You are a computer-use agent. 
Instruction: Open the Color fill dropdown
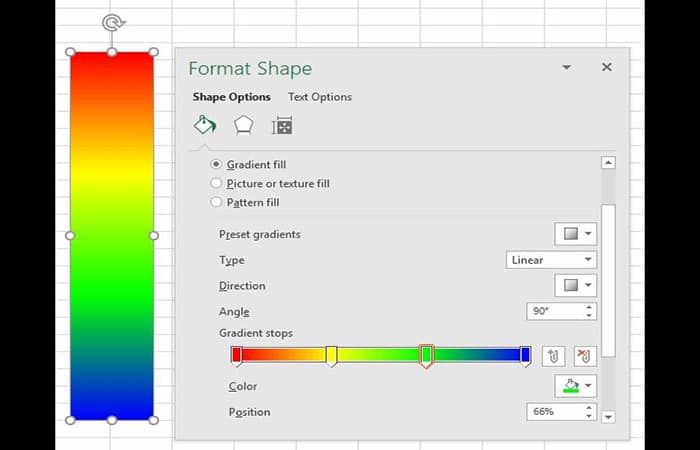coord(575,385)
